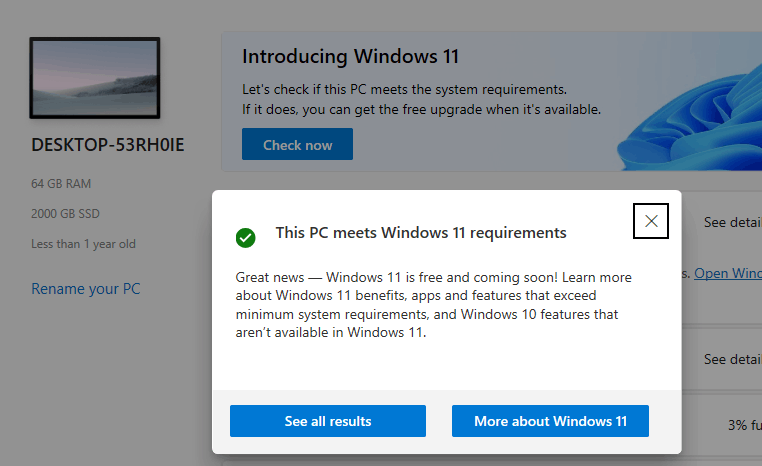Select the PC desktop wallpaper thumbnail
Screen dimensions: 762x466
95,78
